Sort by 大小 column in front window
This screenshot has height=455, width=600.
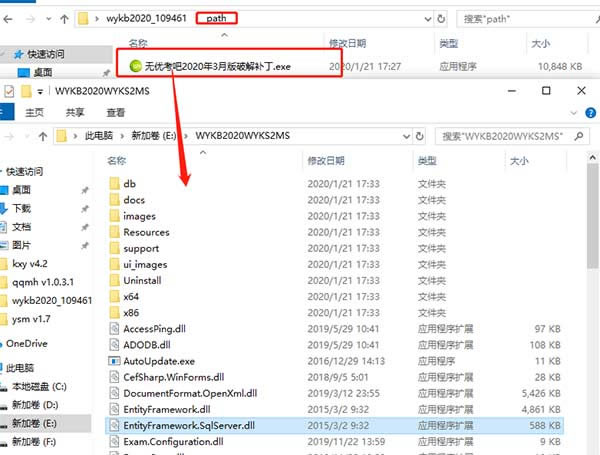(519, 161)
